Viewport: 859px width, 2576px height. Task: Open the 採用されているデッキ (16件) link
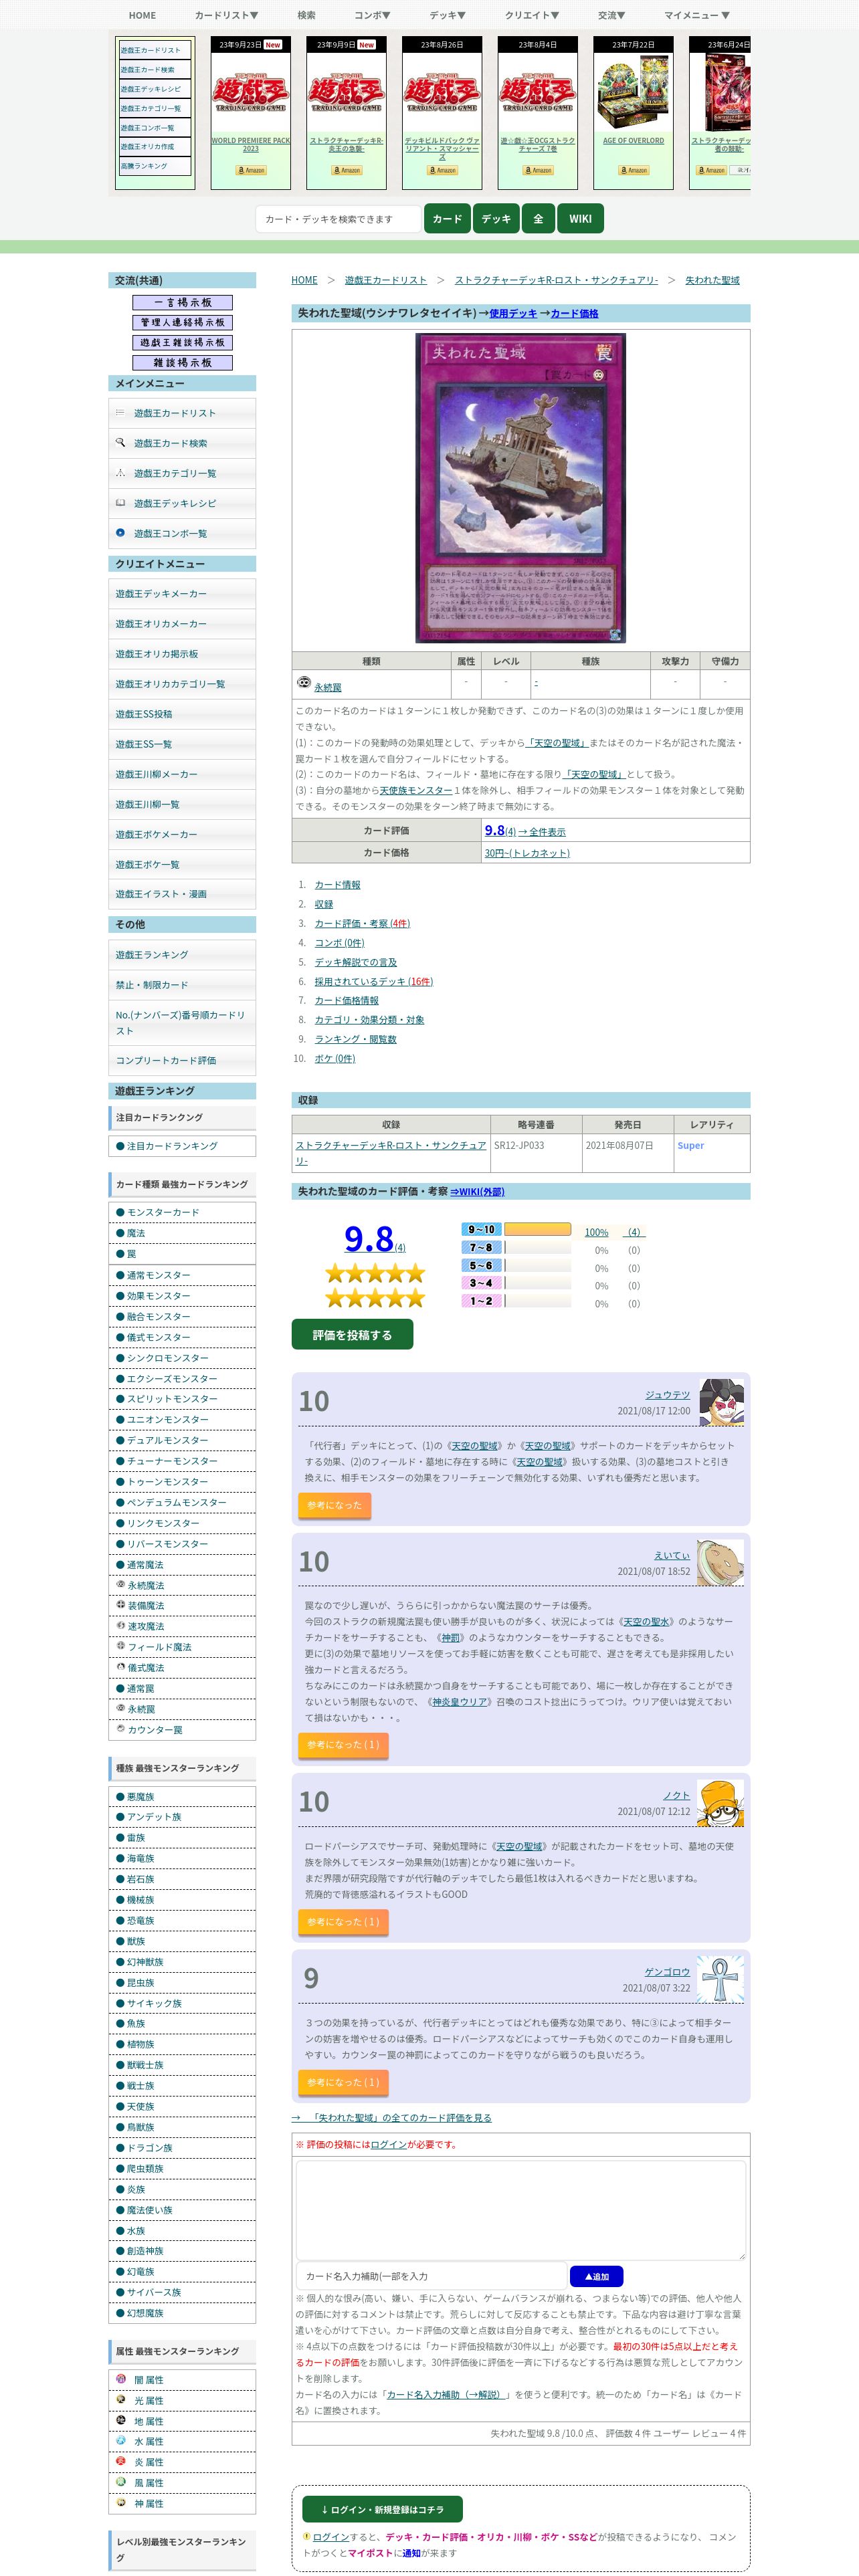(373, 981)
